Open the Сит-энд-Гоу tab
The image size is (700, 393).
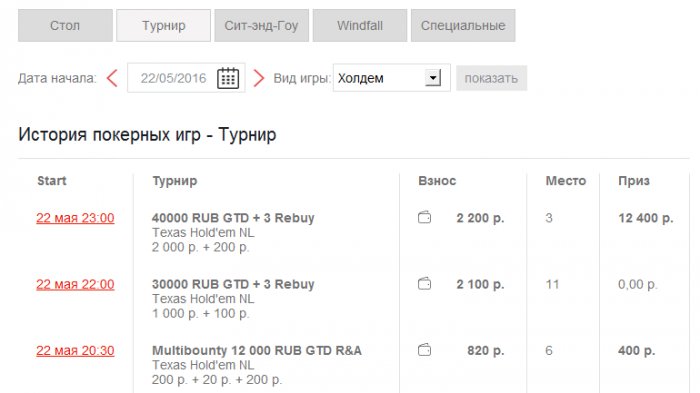(262, 25)
